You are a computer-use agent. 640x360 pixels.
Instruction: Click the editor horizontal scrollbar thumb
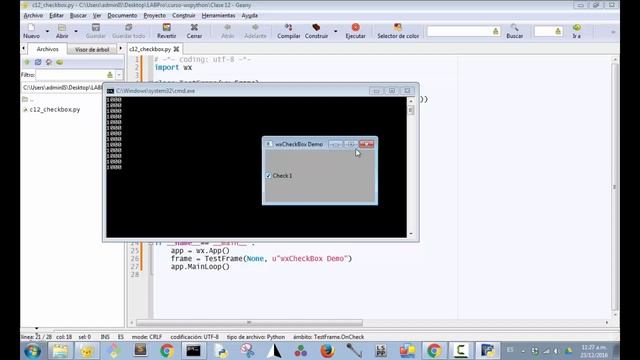[x=249, y=322]
